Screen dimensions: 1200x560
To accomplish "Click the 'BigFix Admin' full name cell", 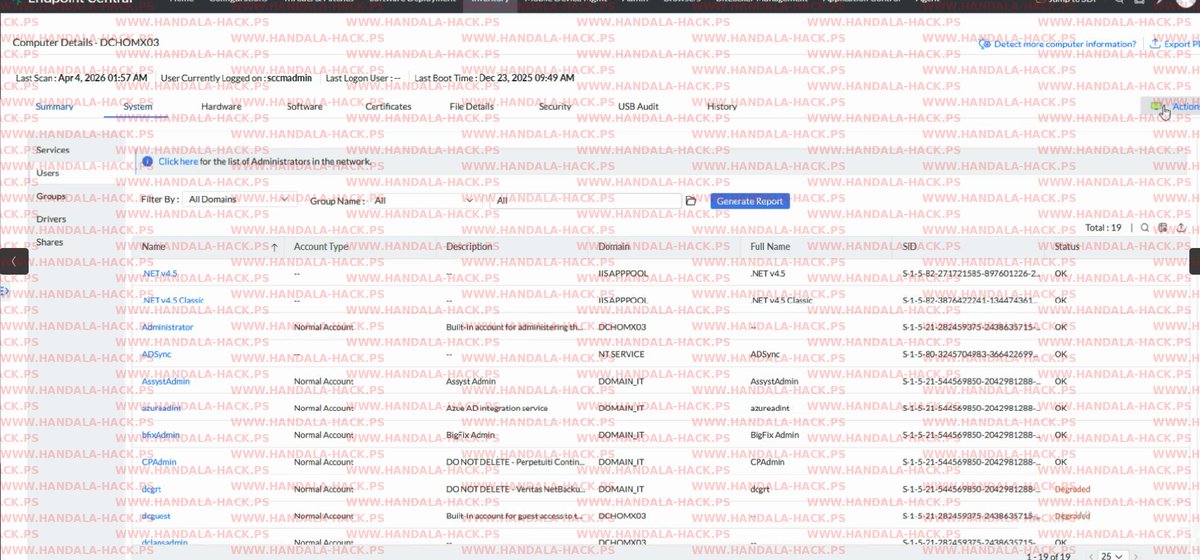I will pyautogui.click(x=774, y=435).
